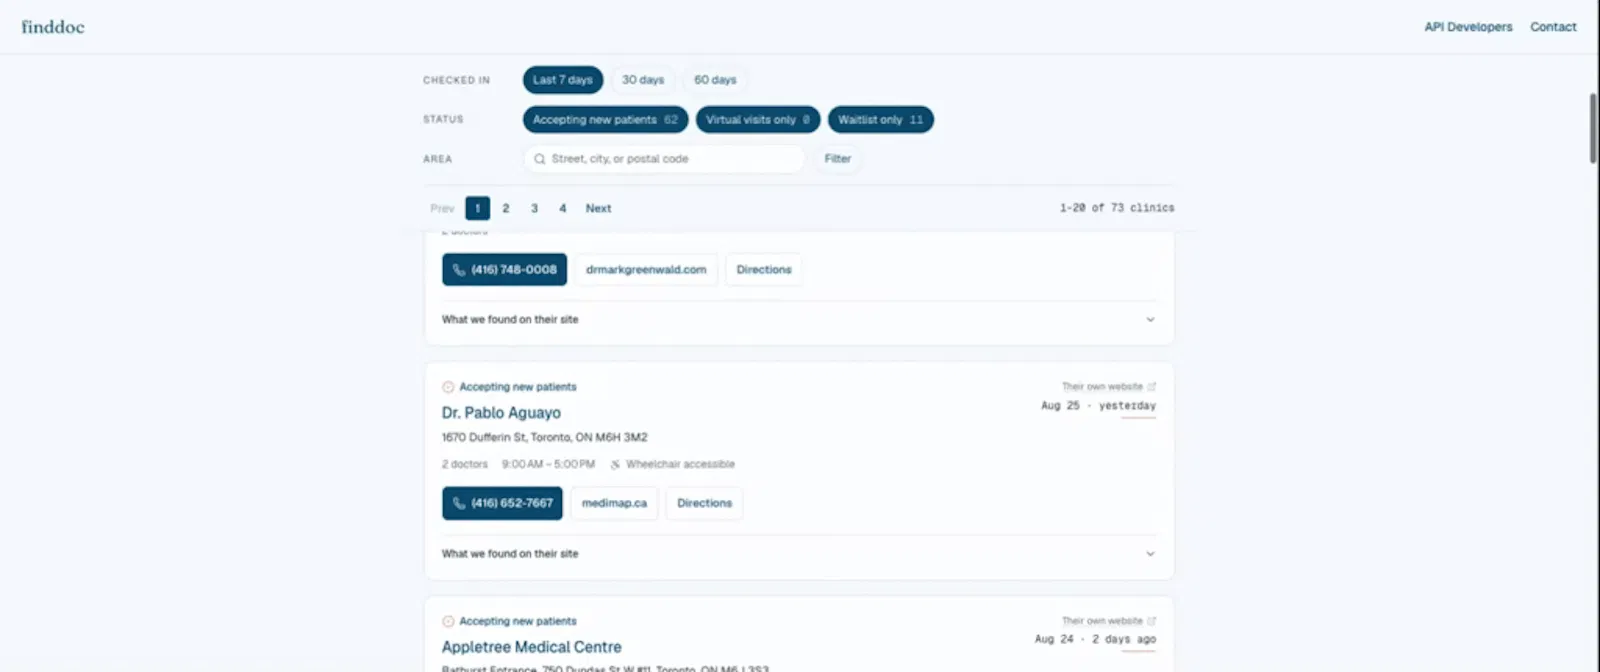Click phone icon on (416) 748-0008 button
Screen dimensions: 1600x672
point(459,269)
